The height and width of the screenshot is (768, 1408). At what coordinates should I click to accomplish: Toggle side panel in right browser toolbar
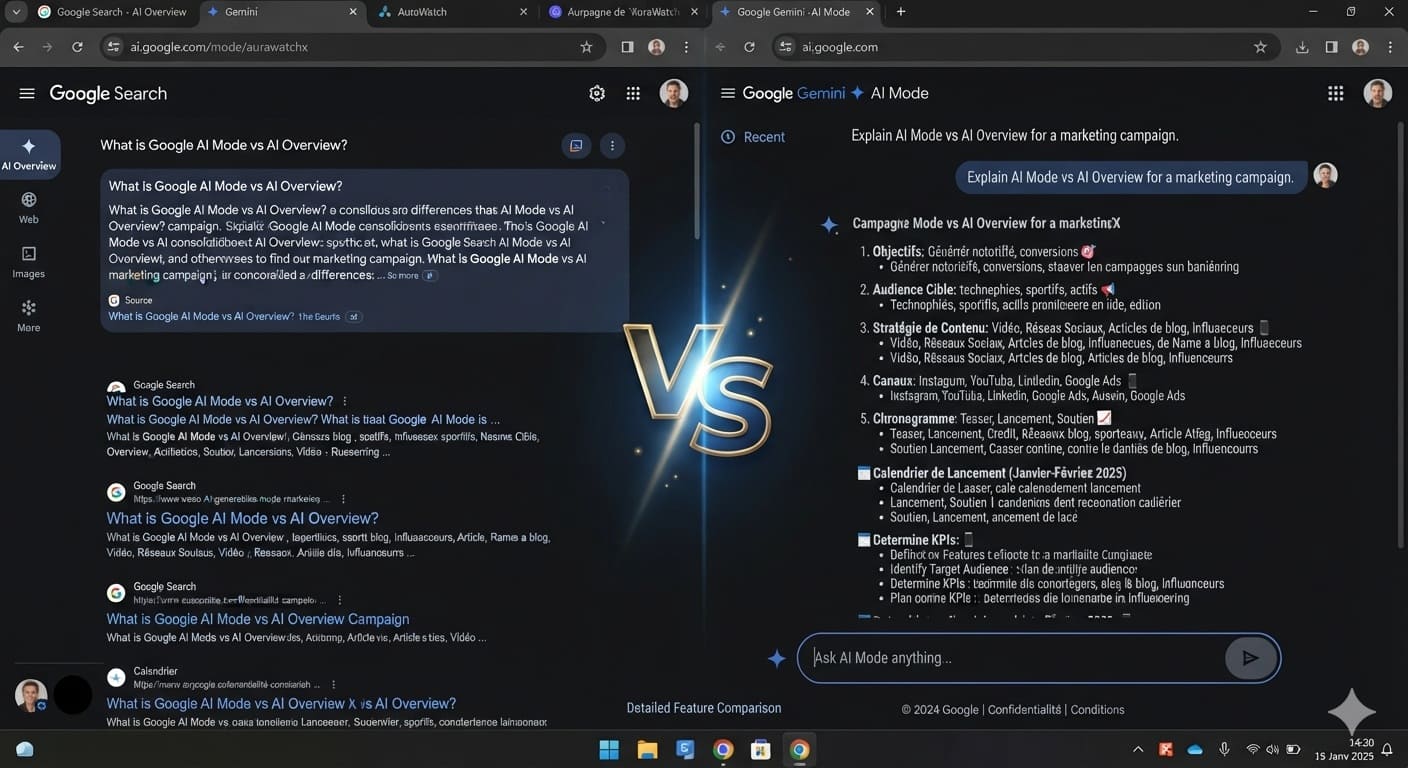pos(1331,47)
